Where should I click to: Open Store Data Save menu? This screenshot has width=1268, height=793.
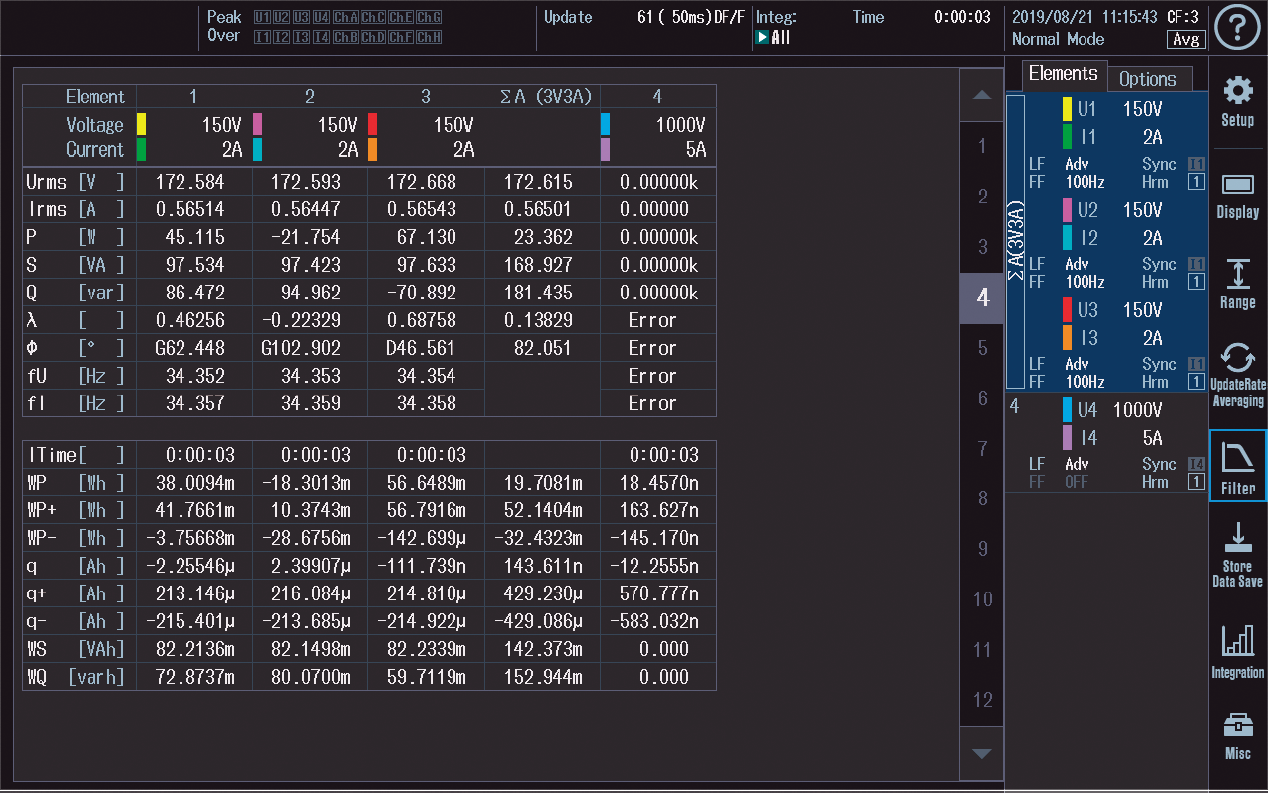(x=1238, y=554)
